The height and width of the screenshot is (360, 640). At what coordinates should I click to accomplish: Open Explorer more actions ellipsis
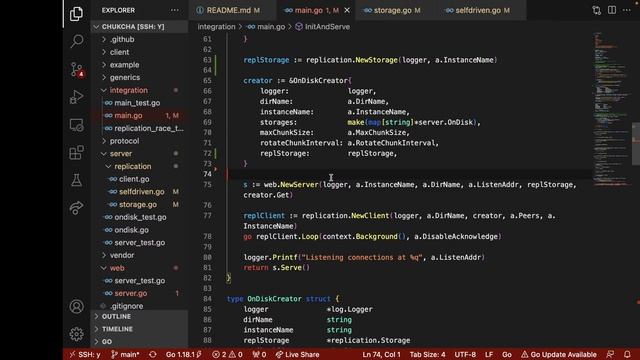(x=175, y=10)
